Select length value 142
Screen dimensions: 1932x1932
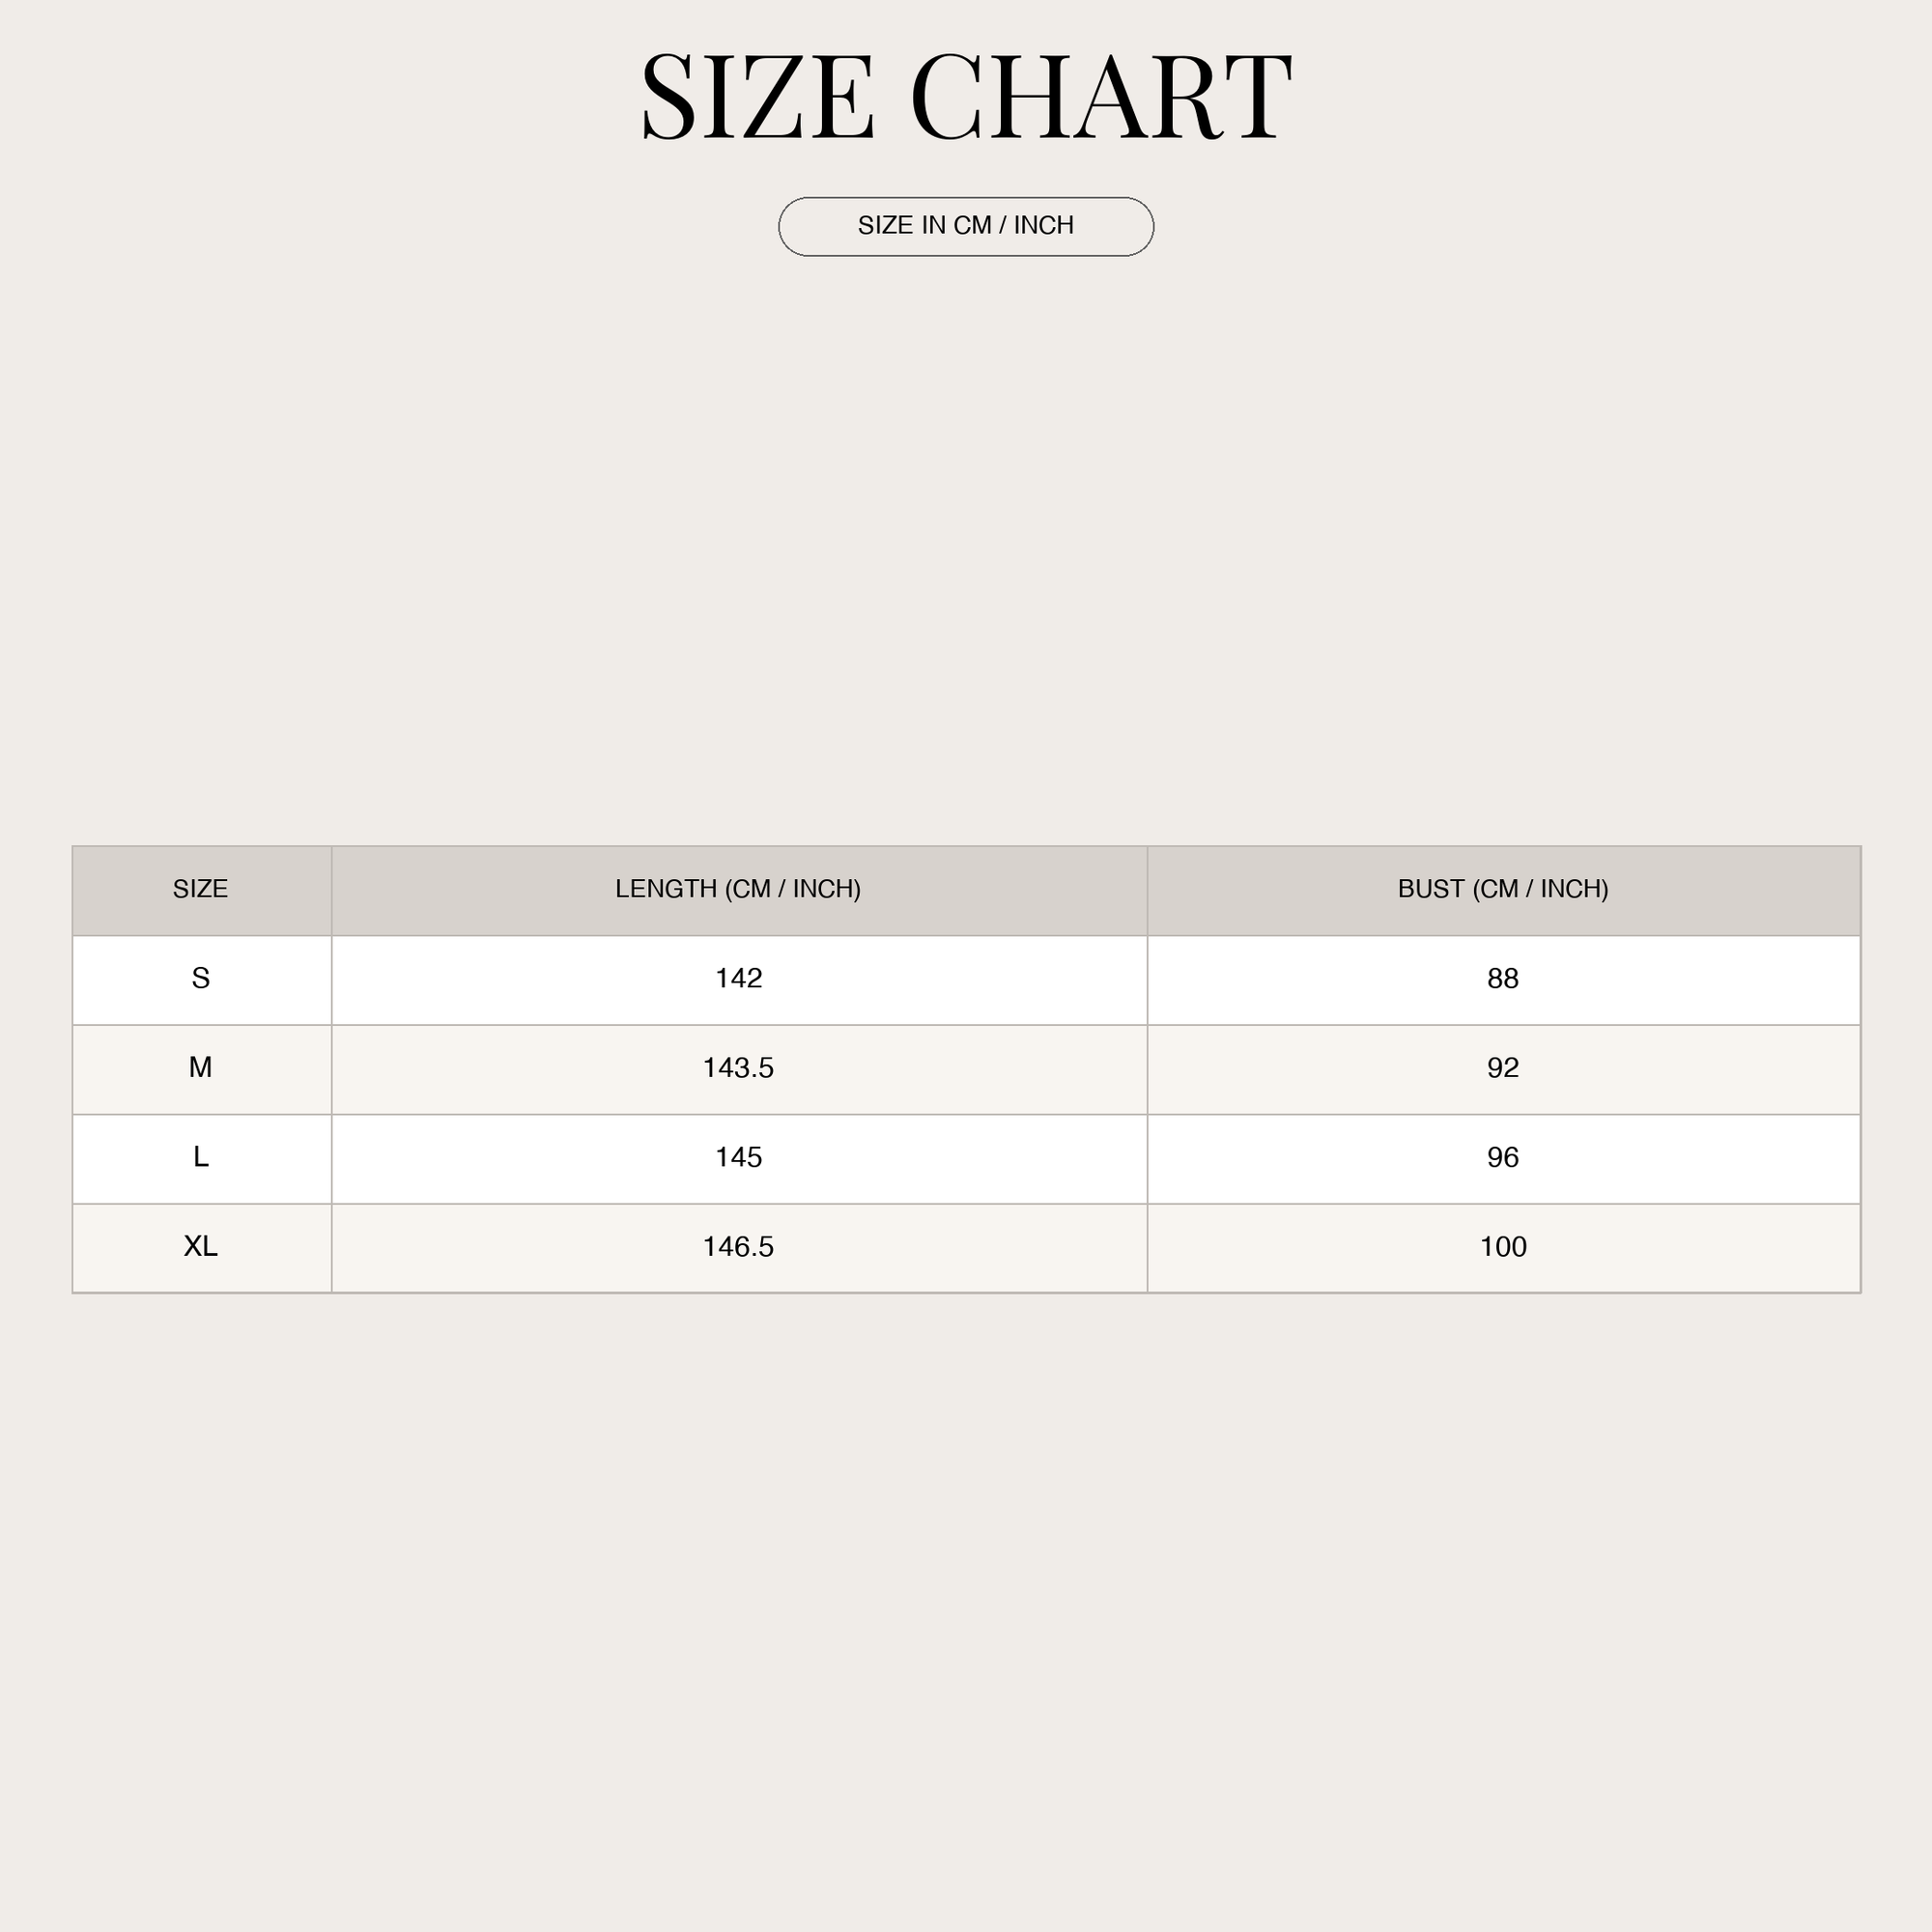pos(739,978)
